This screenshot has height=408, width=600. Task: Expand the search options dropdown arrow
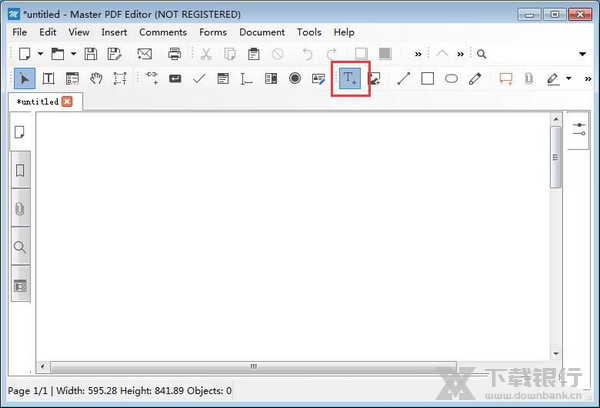tap(582, 54)
